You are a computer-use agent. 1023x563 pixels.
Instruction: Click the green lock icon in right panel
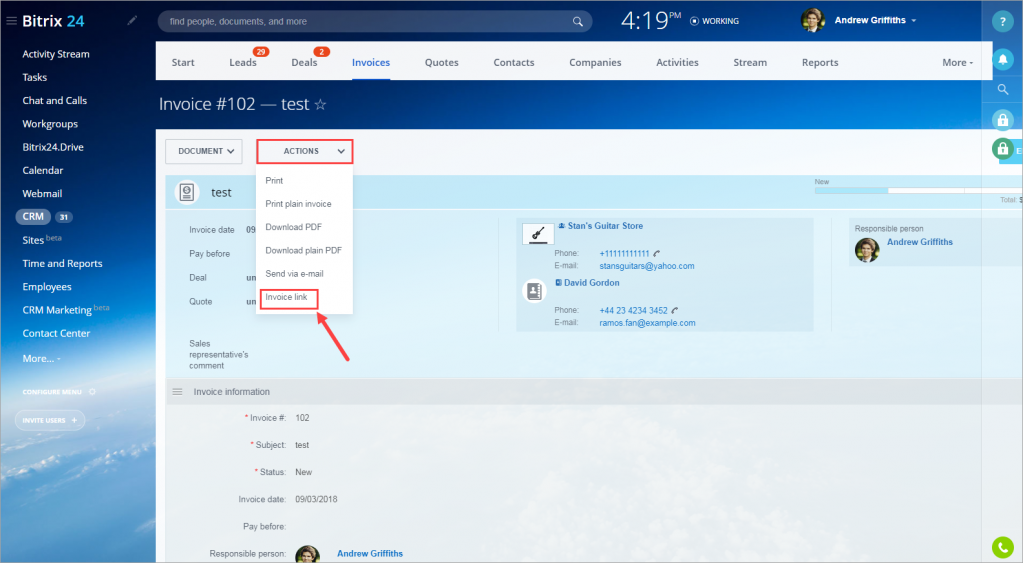click(1002, 149)
